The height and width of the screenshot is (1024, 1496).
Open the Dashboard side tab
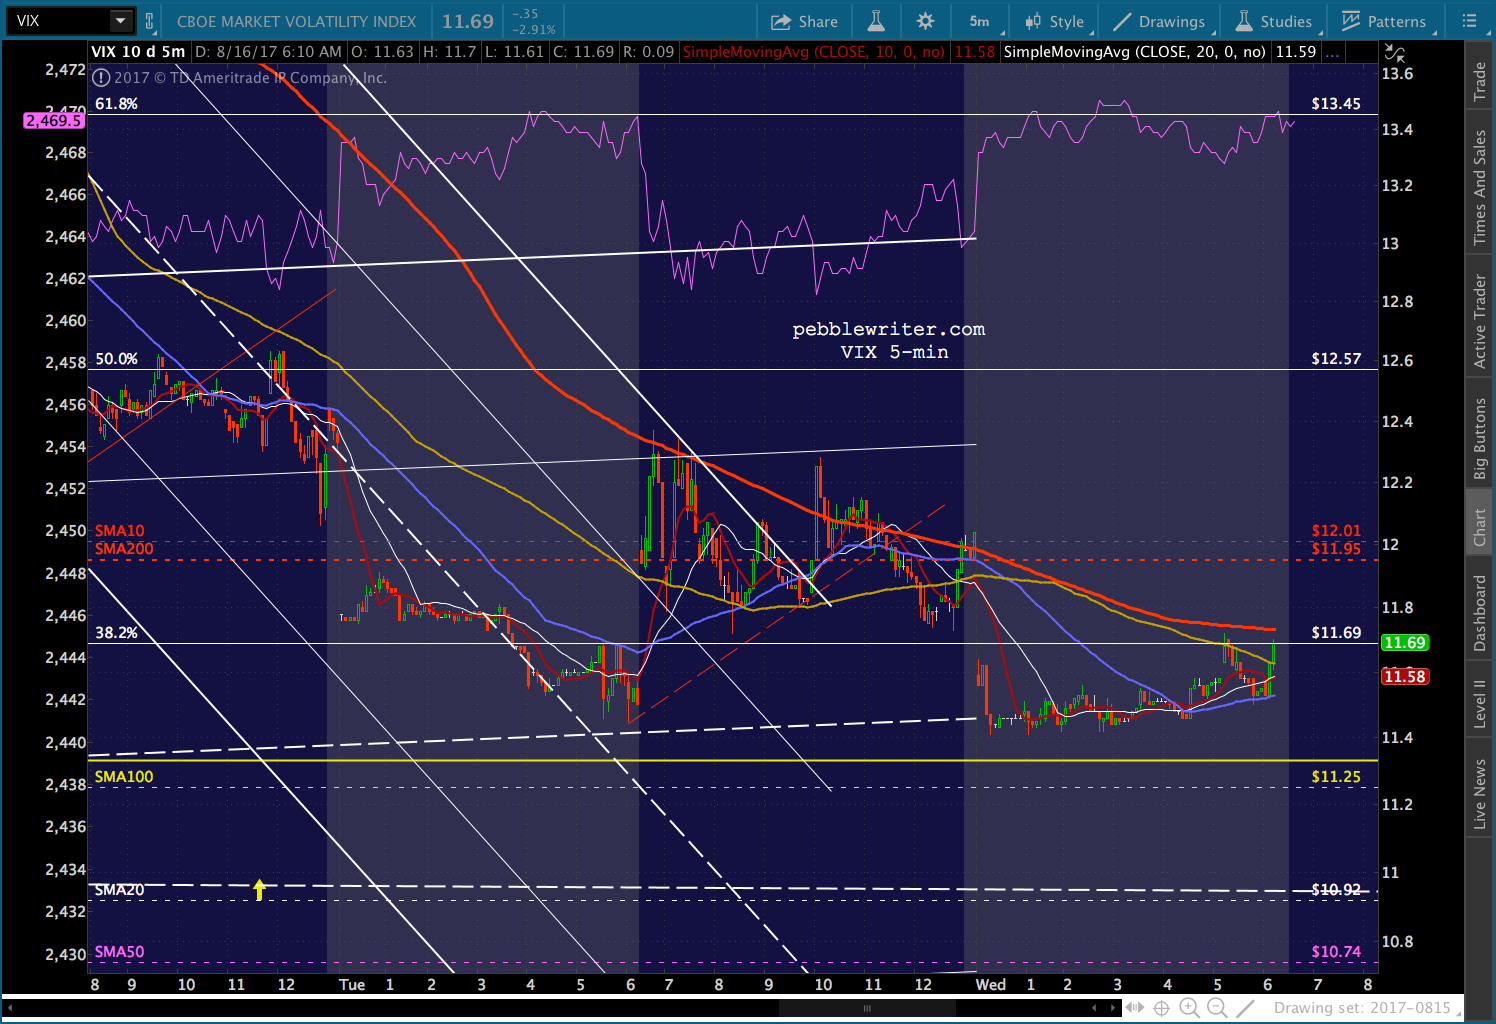[1480, 613]
